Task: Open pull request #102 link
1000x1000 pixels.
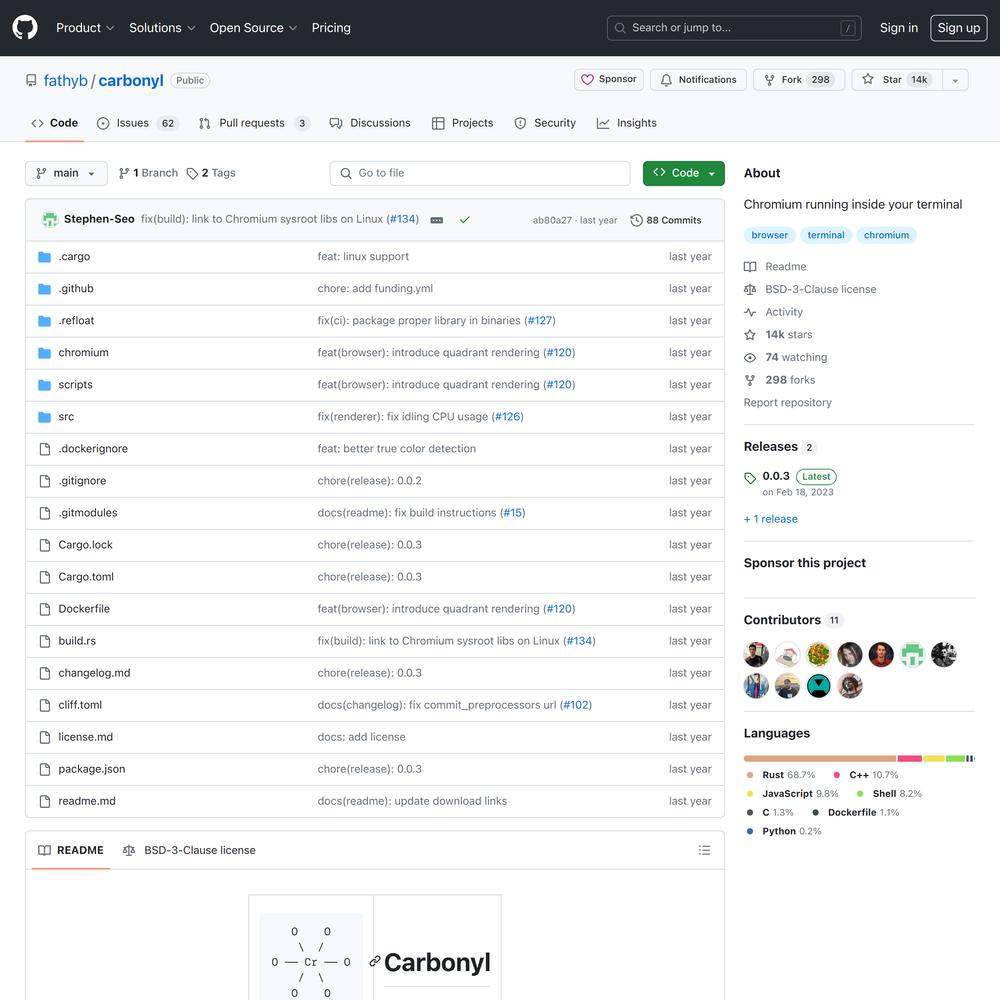Action: pos(576,705)
